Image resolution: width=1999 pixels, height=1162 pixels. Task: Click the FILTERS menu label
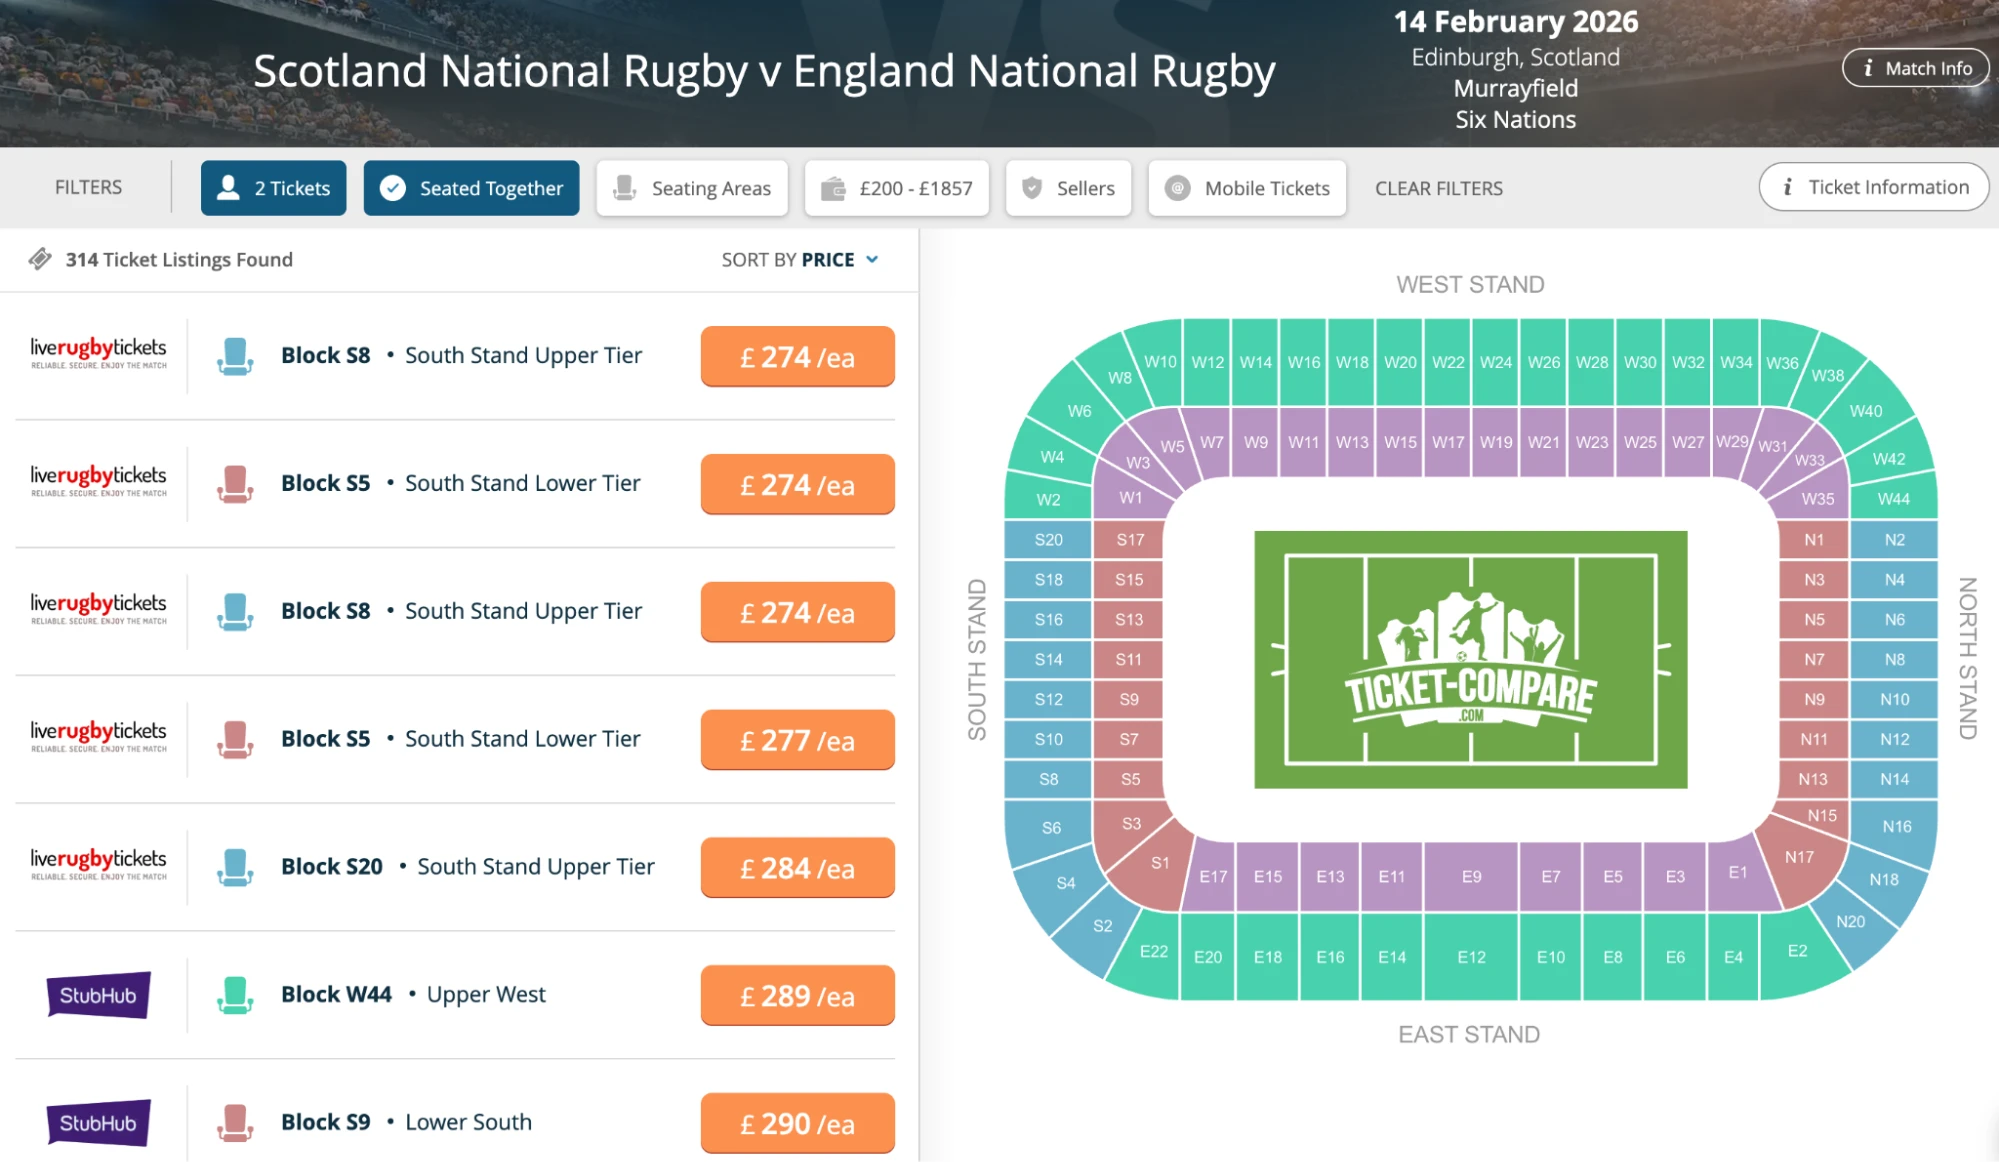pos(89,187)
